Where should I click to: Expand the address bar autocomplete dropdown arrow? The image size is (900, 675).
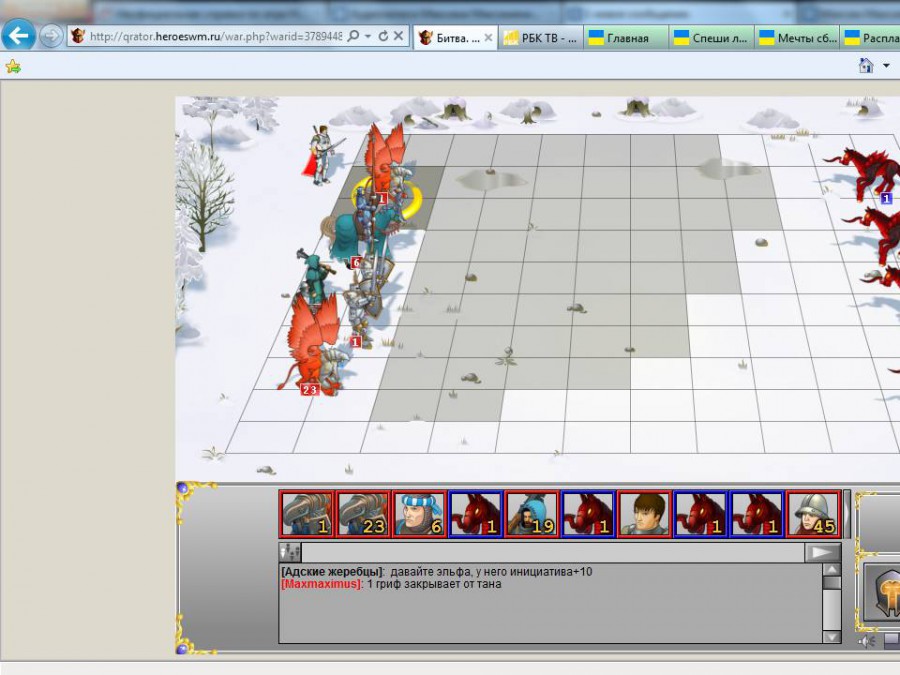coord(368,37)
